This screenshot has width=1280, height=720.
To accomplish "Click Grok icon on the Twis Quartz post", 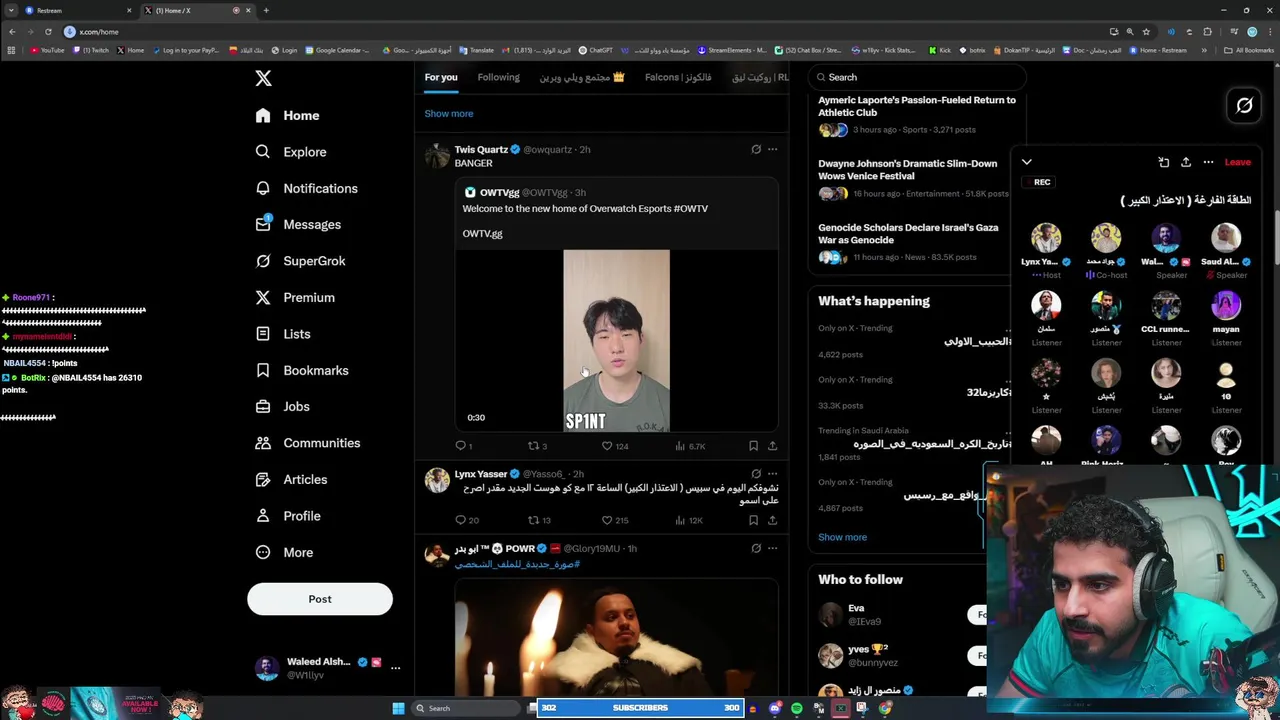I will 756,149.
